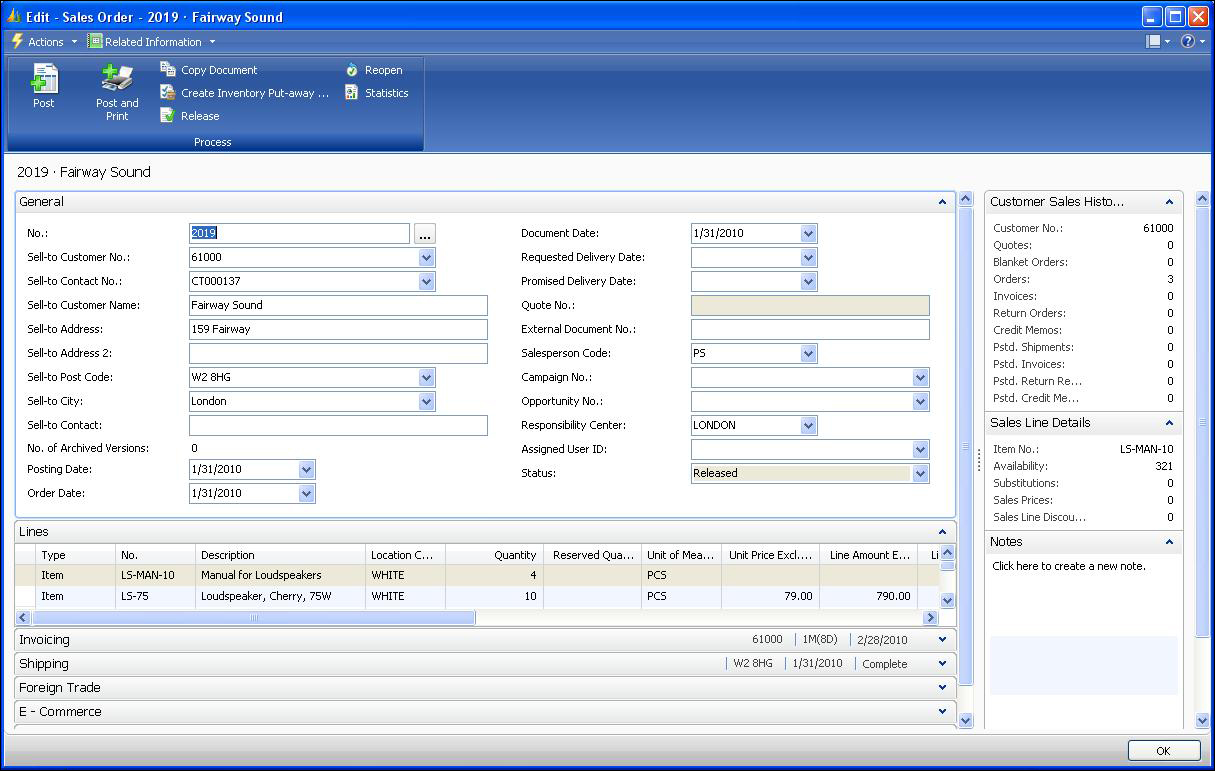Open Promised Delivery Date dropdown
1215x771 pixels.
(809, 281)
